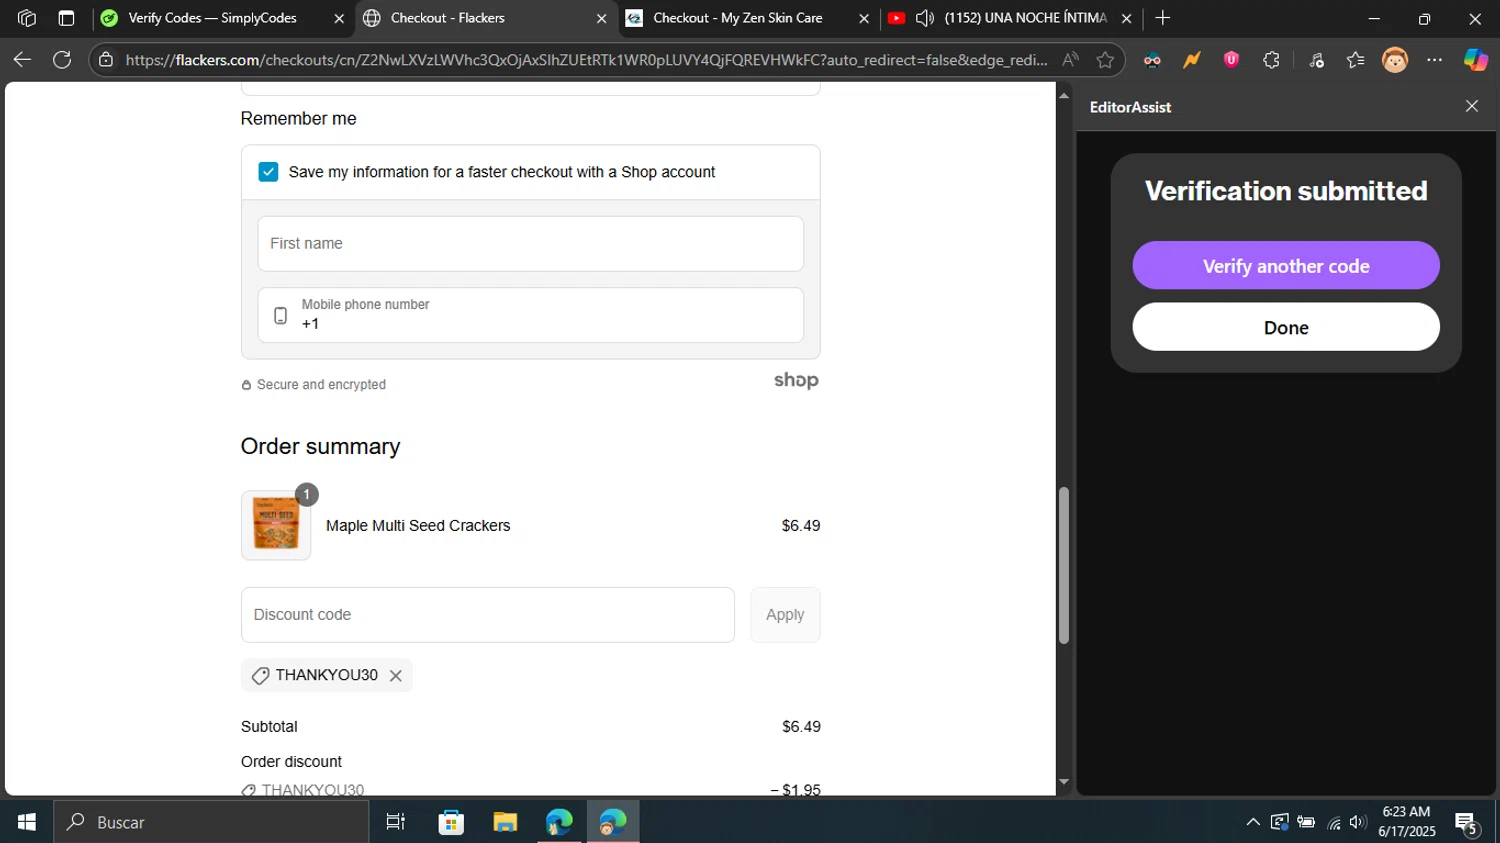Open the glasses extension icon in toolbar

point(1152,60)
